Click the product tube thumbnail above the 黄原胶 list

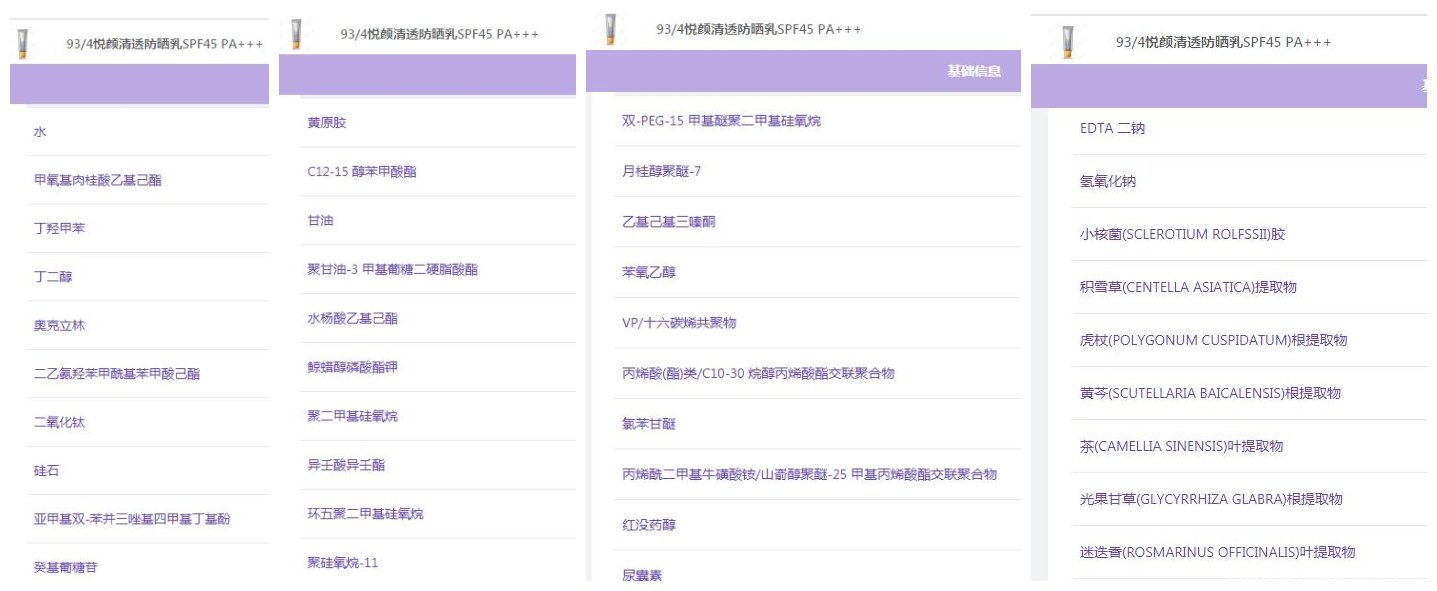(x=296, y=34)
